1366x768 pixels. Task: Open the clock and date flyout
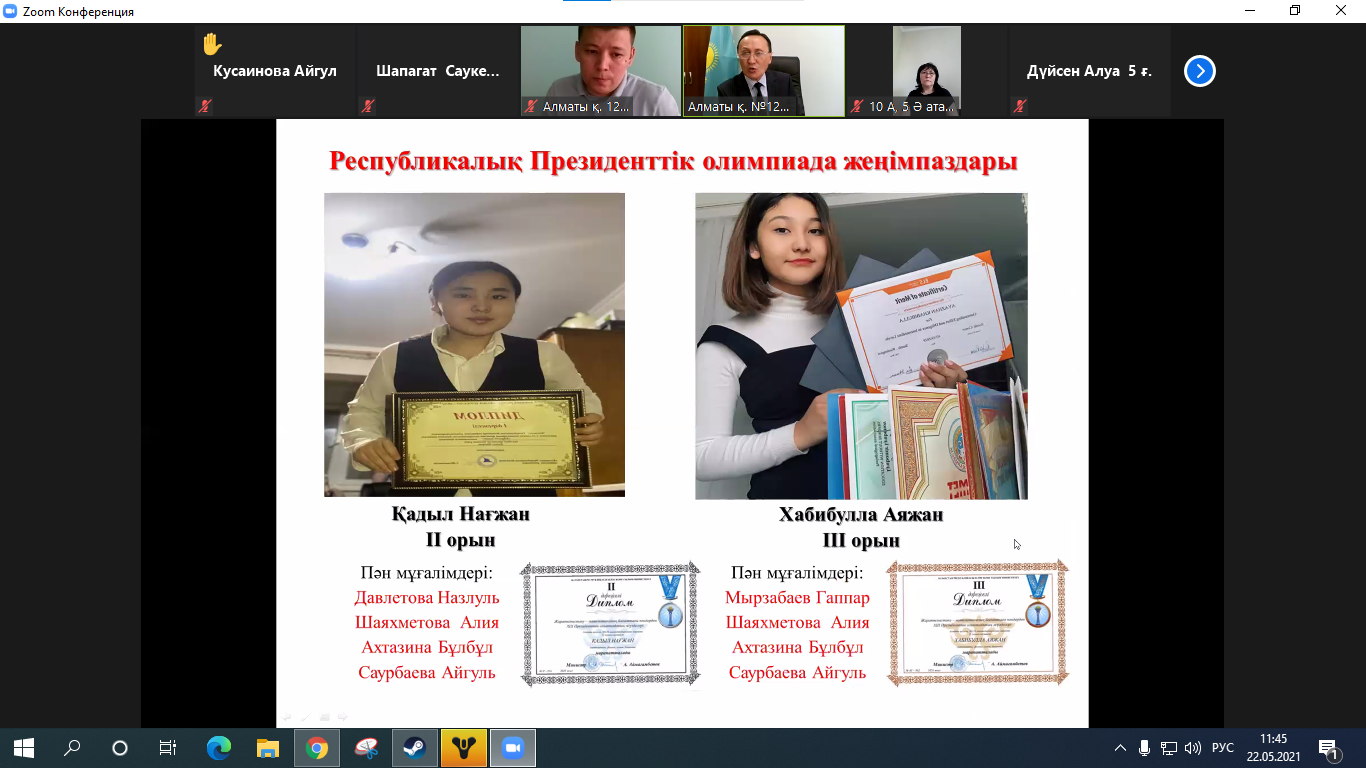pos(1273,748)
